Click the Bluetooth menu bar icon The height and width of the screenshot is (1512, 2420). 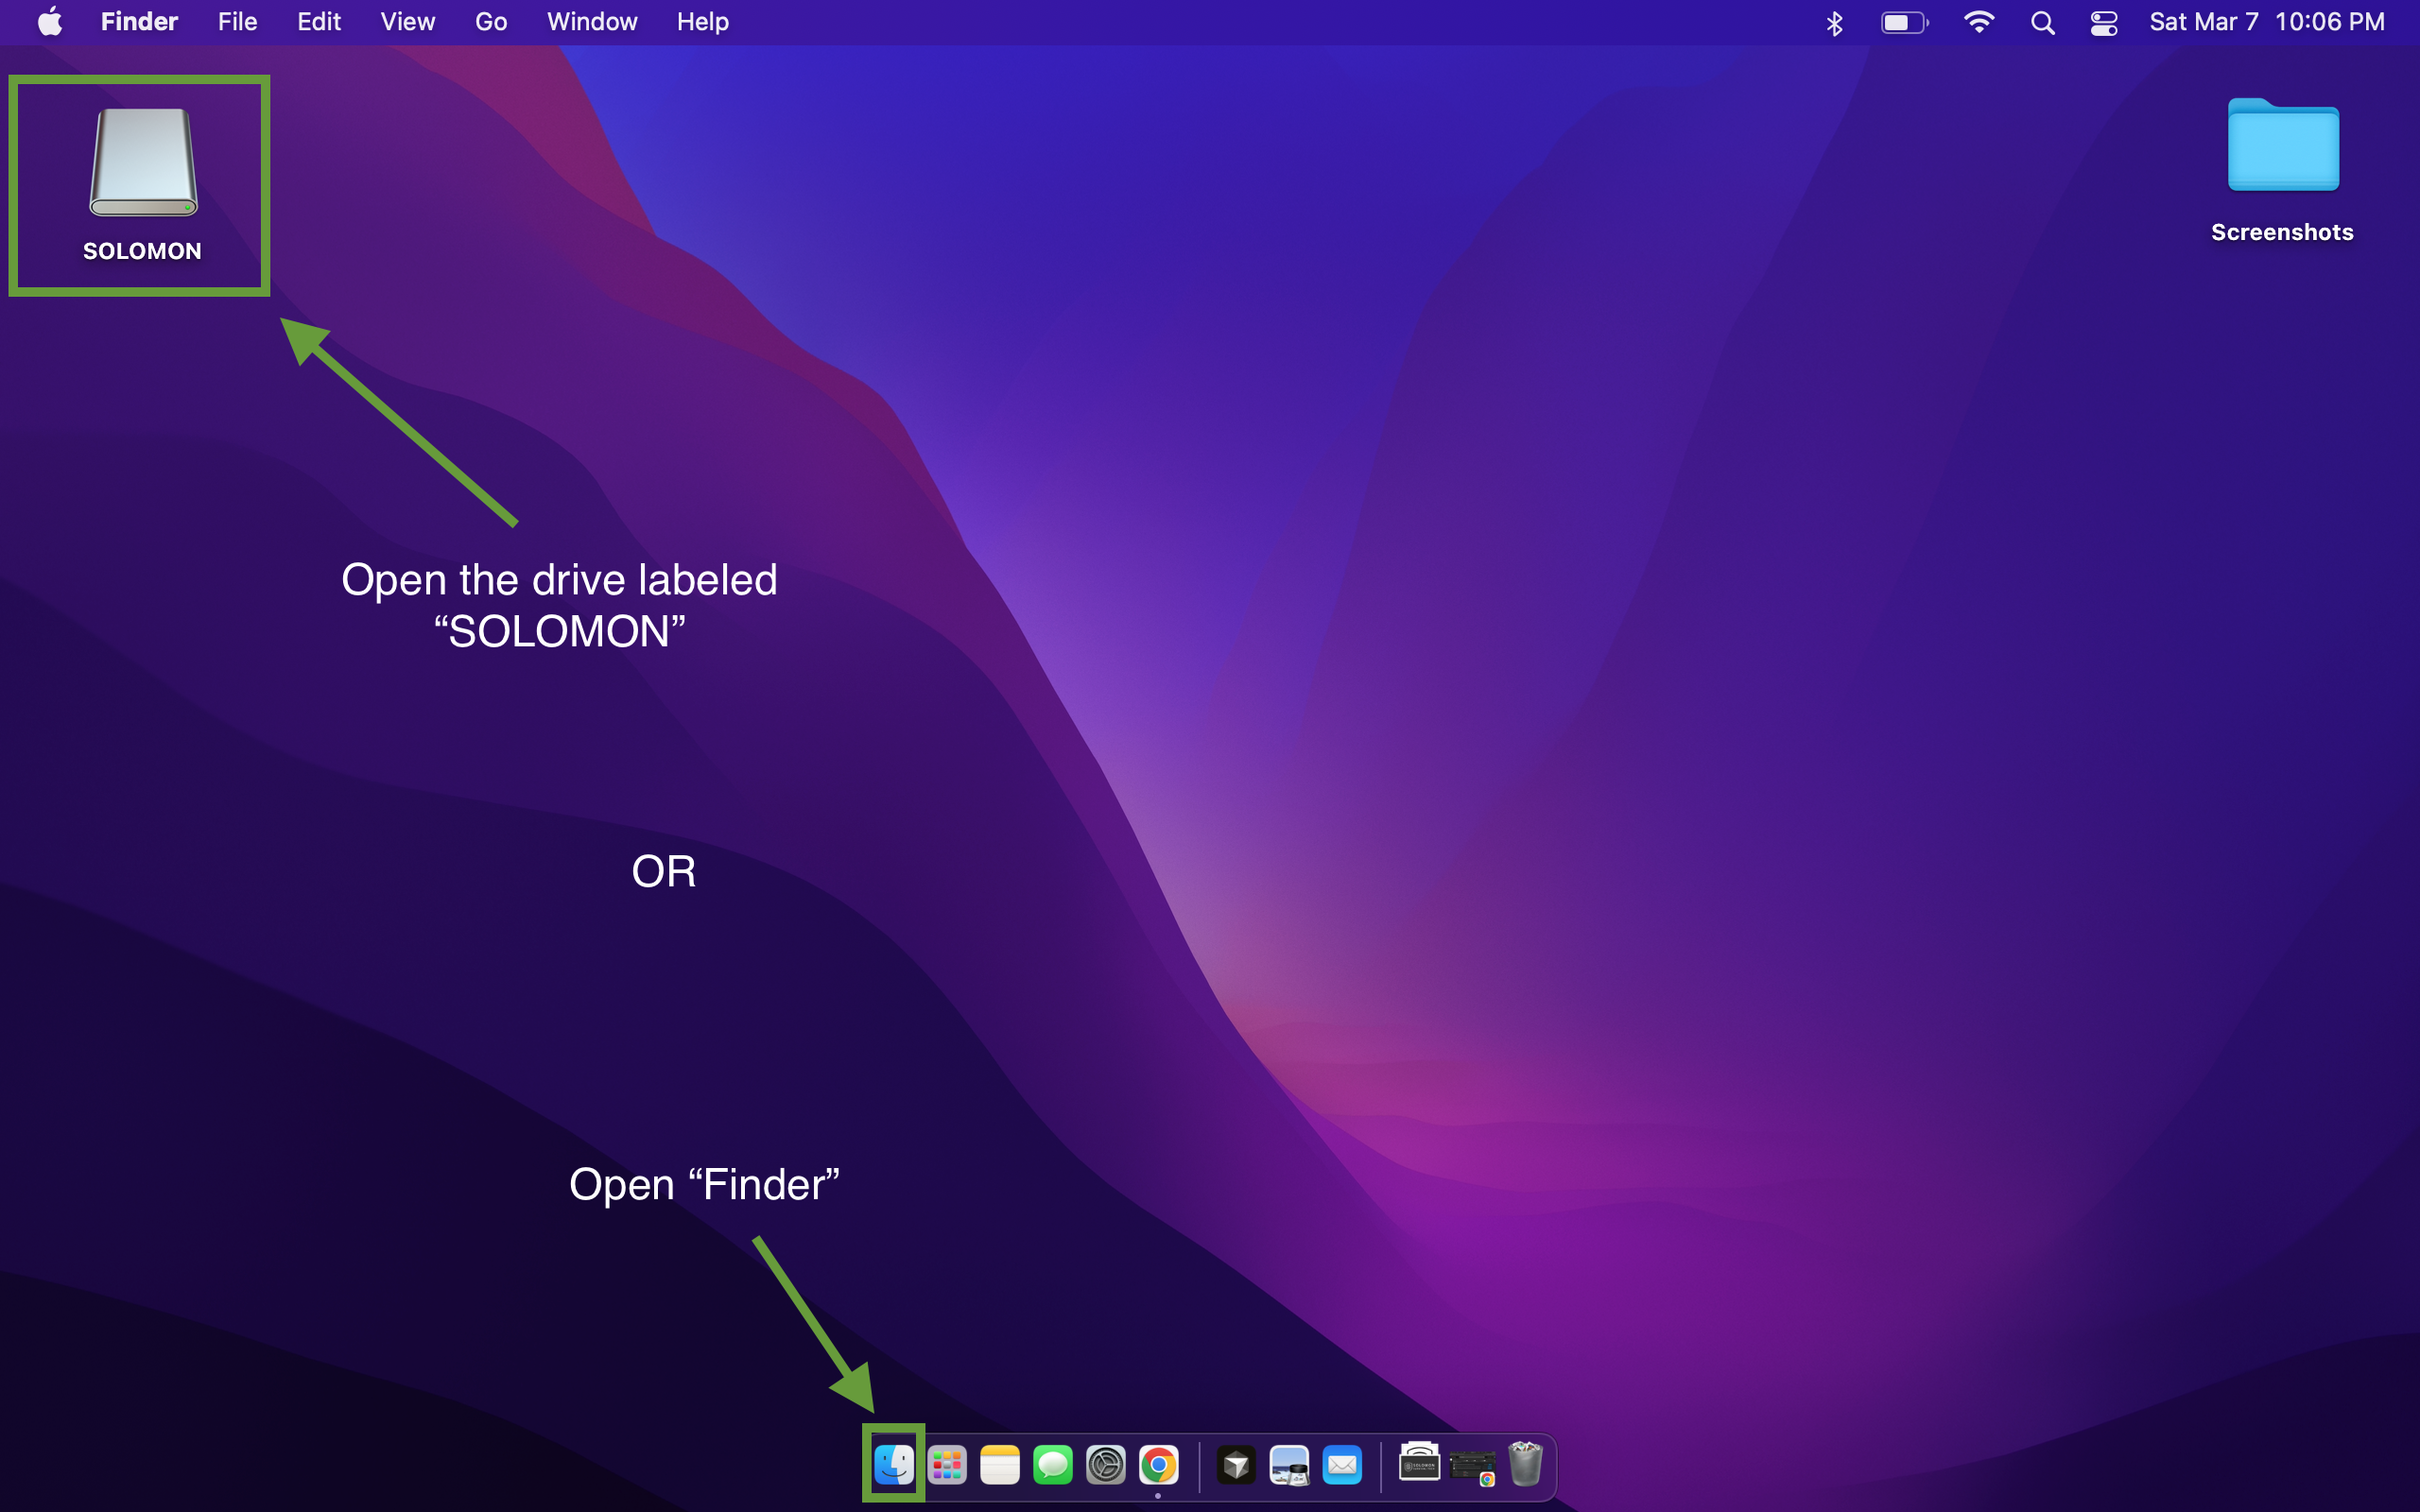pos(1834,22)
